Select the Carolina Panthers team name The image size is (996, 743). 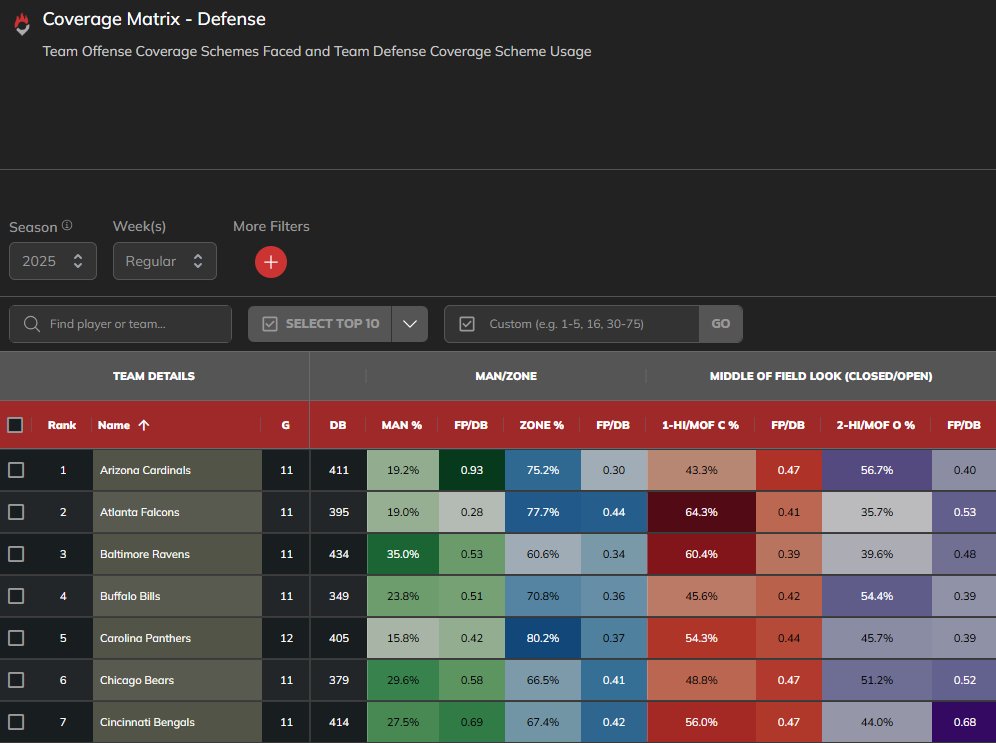(145, 638)
